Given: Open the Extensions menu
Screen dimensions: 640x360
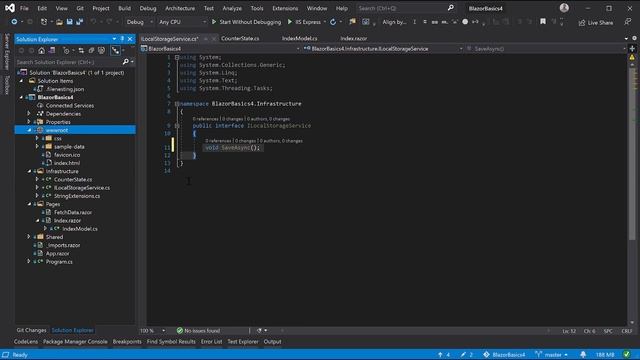Looking at the screenshot, I should pos(285,8).
